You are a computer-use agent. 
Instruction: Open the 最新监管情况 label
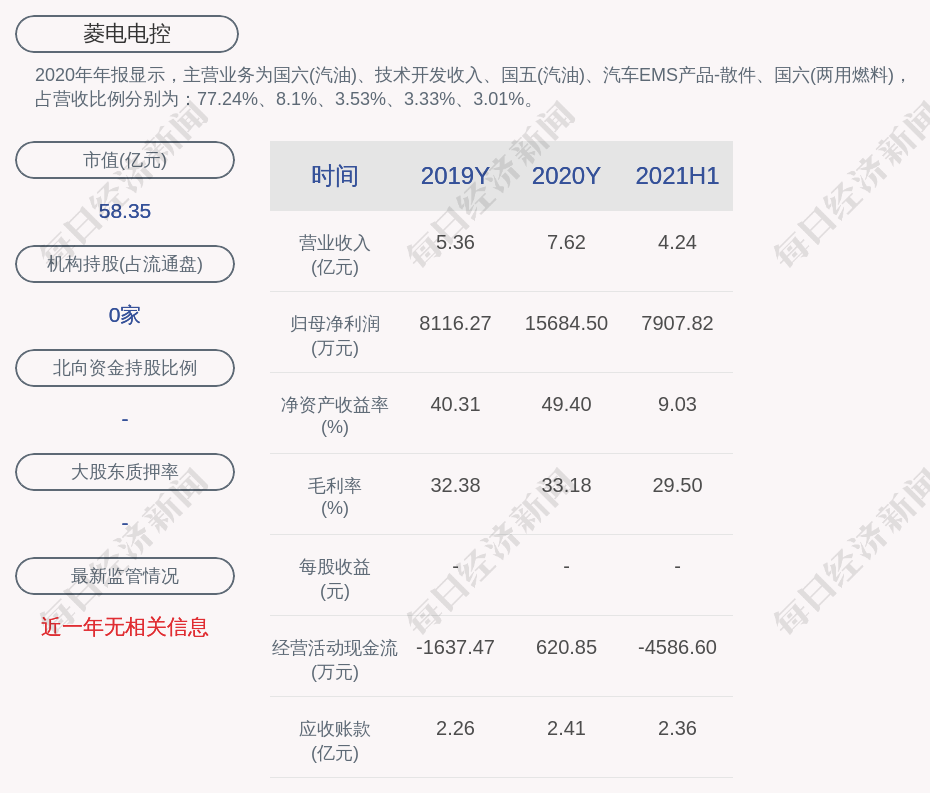125,576
